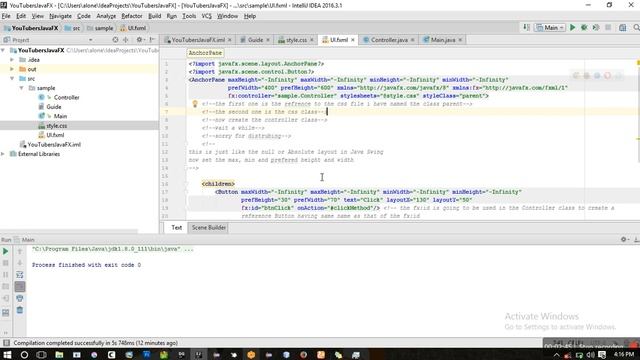Open Search Everywhere magnifier
640x360 pixels.
click(x=636, y=27)
